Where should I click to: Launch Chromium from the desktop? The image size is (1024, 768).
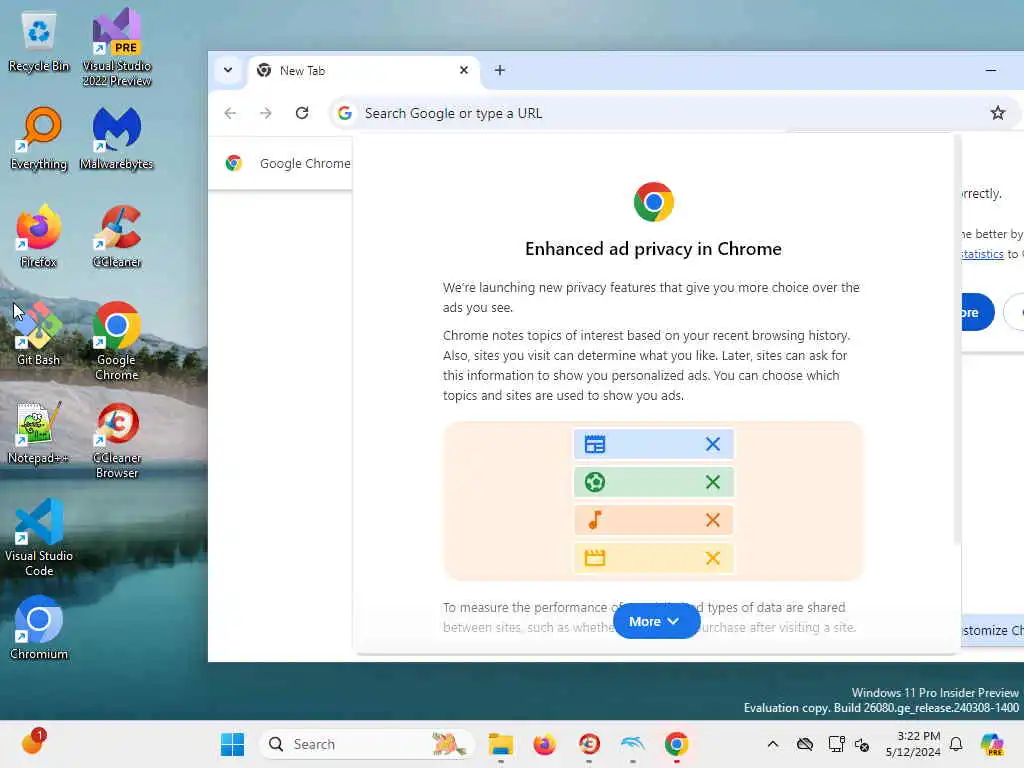tap(39, 628)
